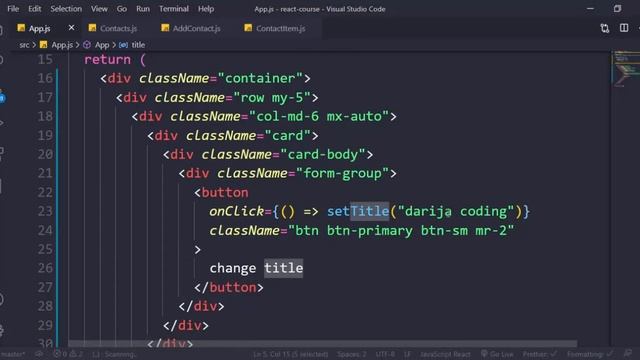Image resolution: width=640 pixels, height=360 pixels.
Task: Click the Go Live status bar button
Action: pyautogui.click(x=497, y=354)
